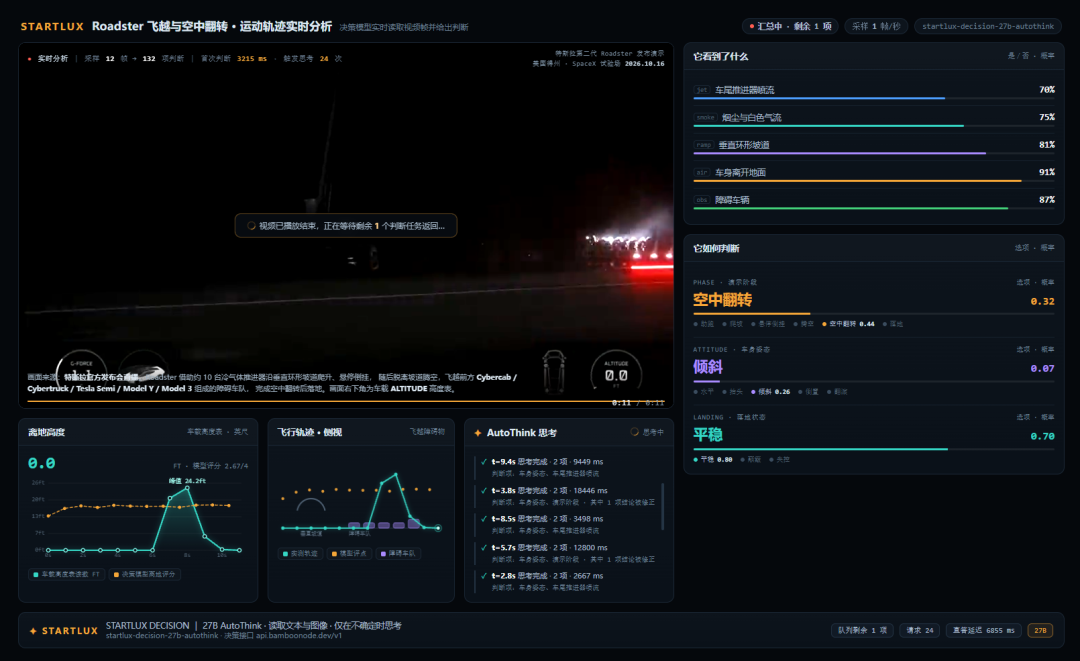Click the orange video playback progress bar

point(346,401)
